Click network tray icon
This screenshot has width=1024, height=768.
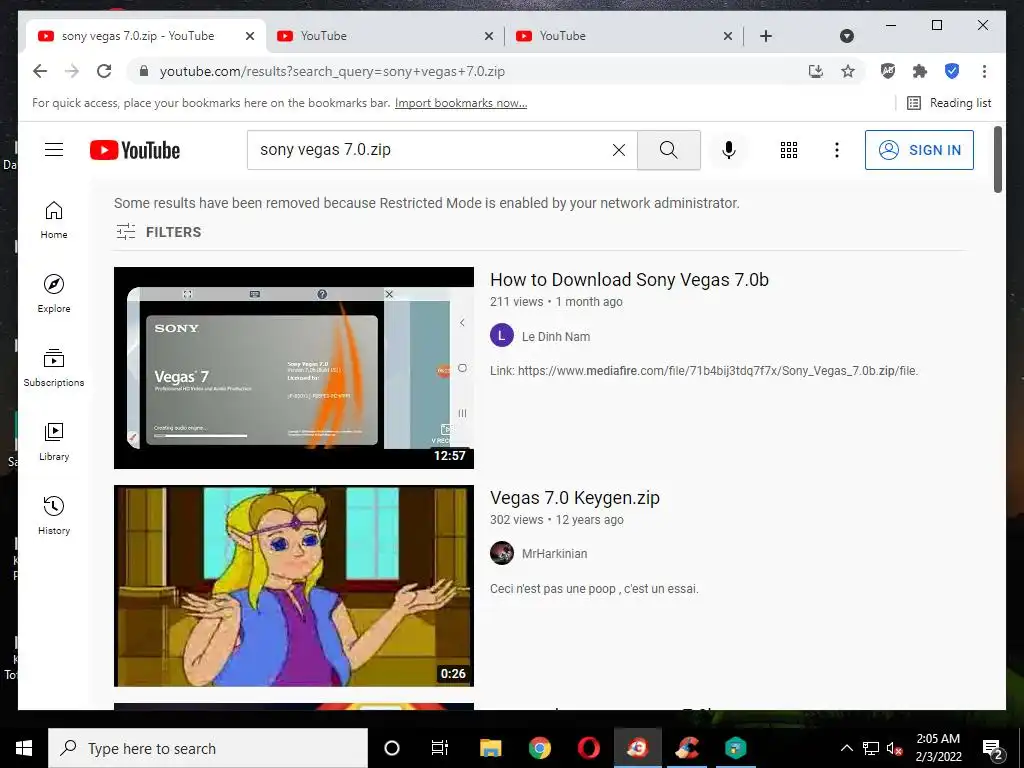pos(871,748)
